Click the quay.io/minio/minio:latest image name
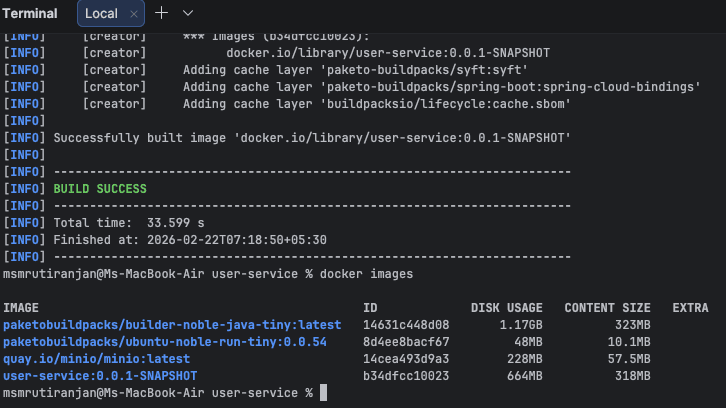The height and width of the screenshot is (408, 726). point(96,359)
